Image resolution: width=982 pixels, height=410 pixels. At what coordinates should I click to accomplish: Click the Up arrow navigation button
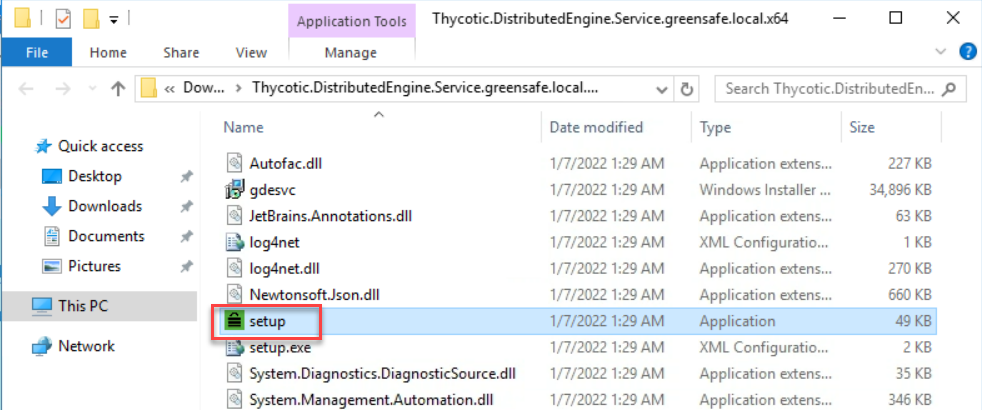118,89
